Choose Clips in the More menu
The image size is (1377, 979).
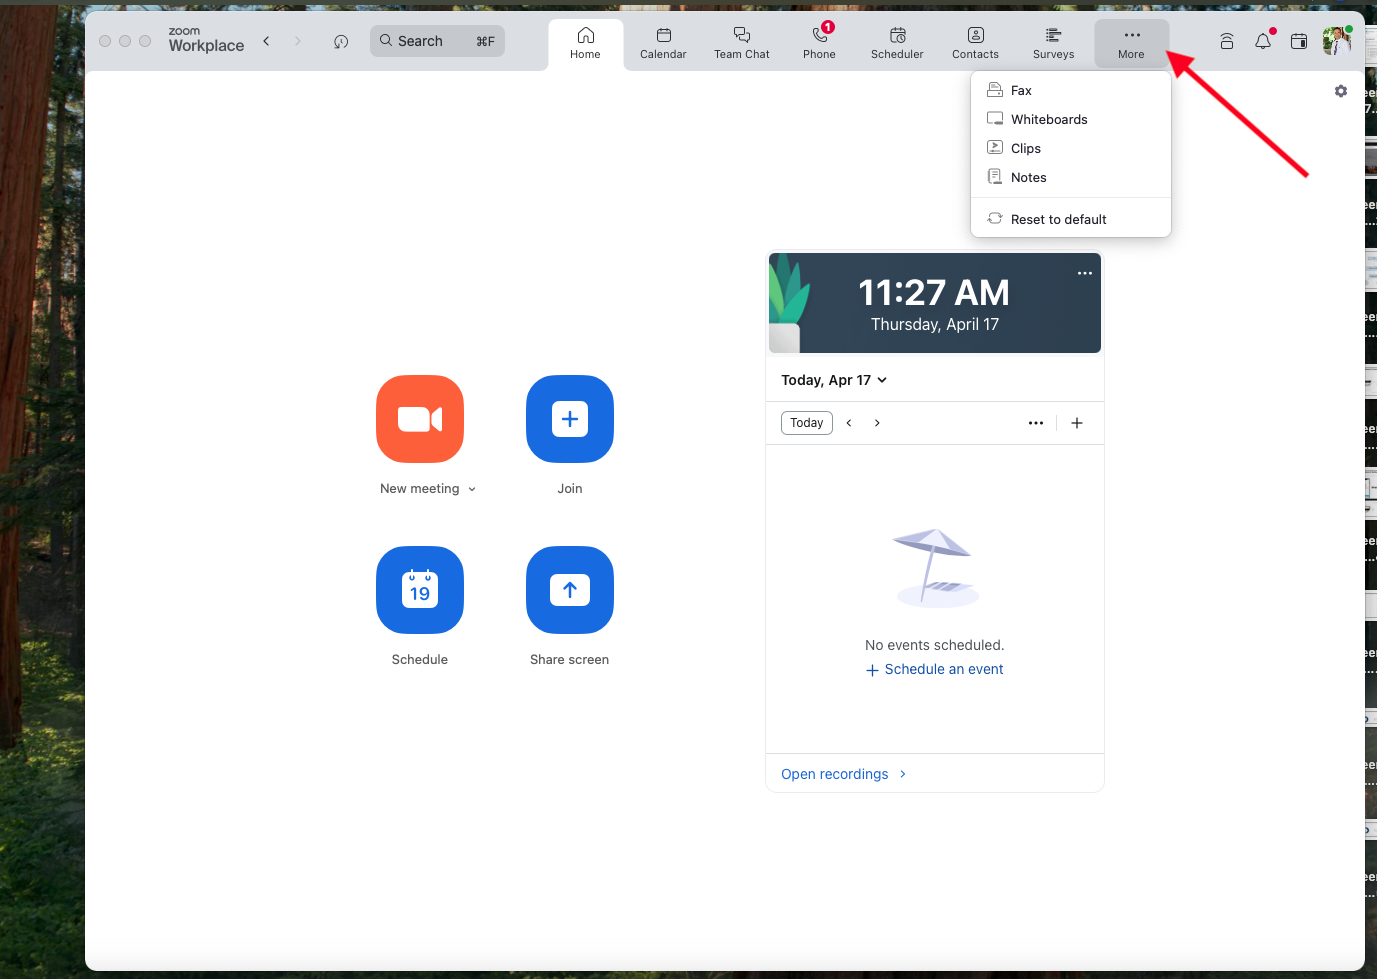click(x=1070, y=148)
